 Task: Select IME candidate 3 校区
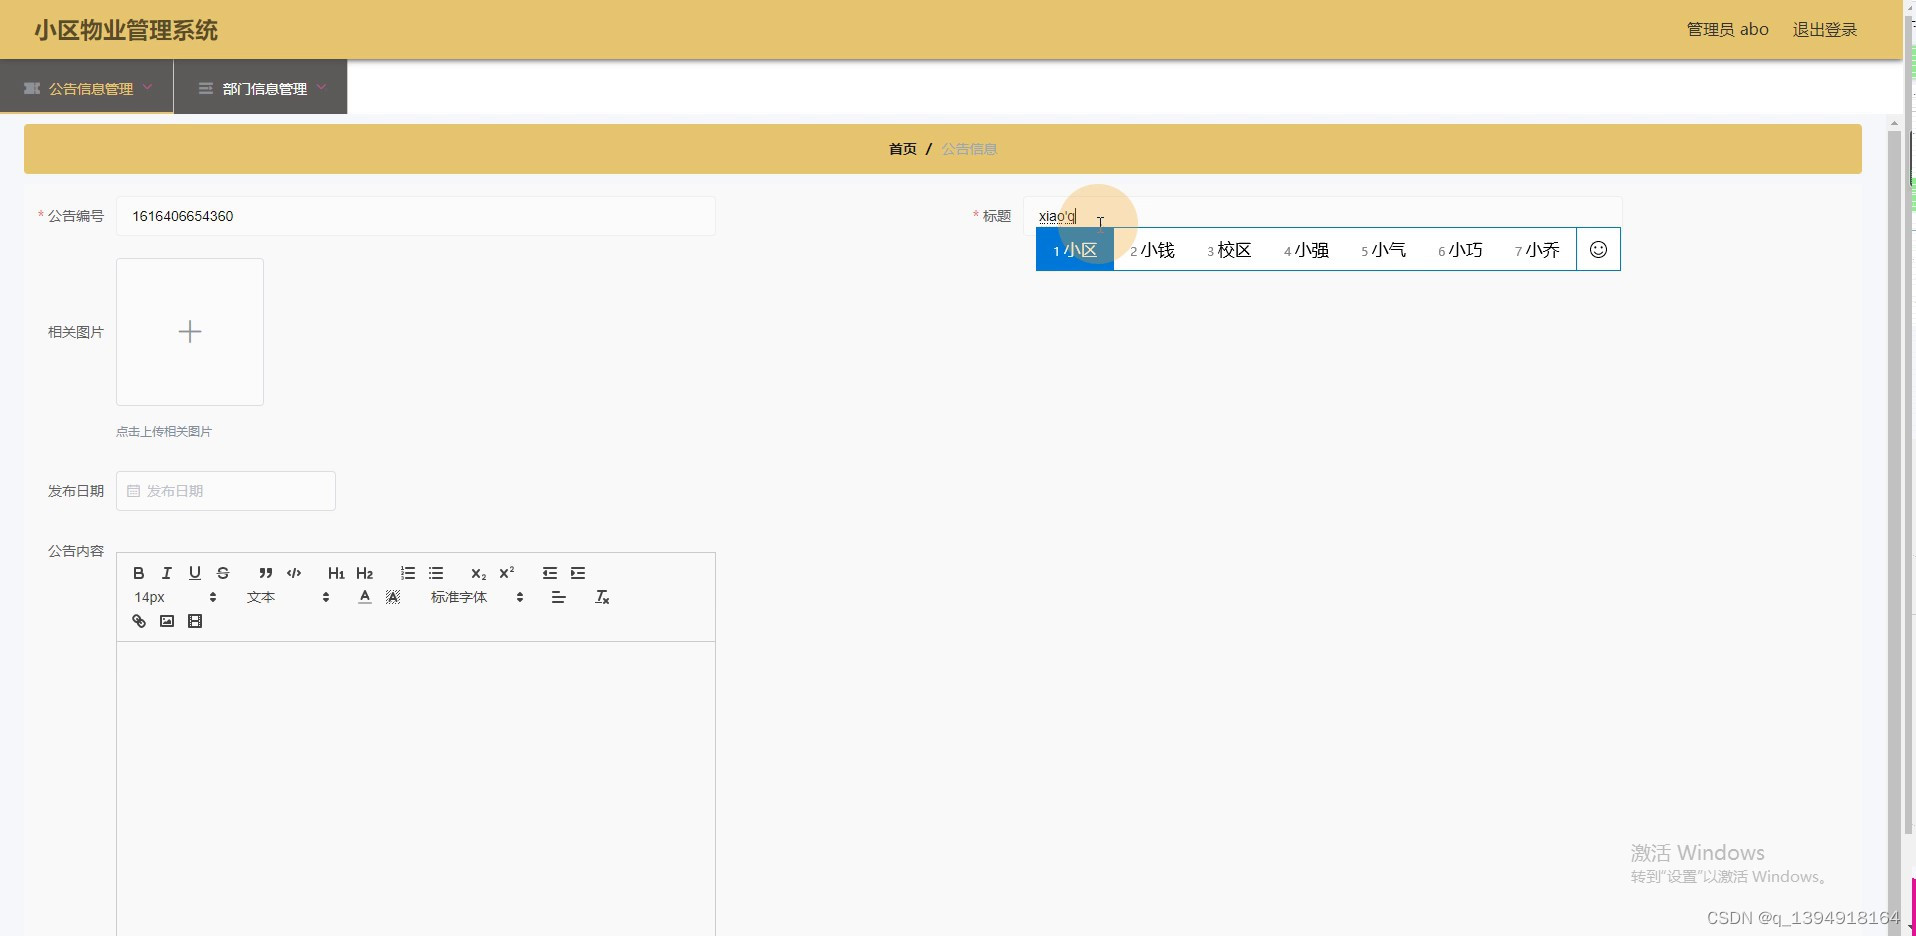click(1229, 250)
